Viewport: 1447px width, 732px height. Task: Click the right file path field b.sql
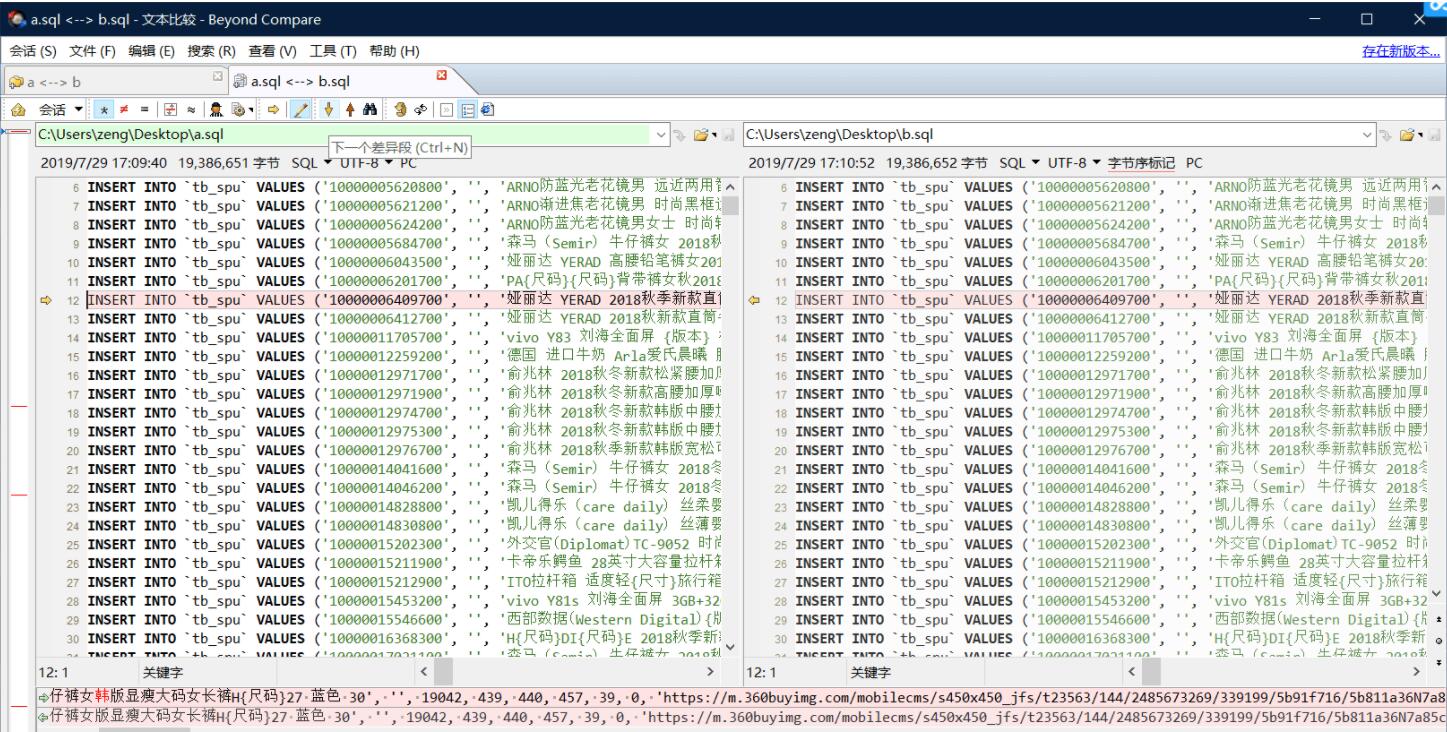tap(1062, 134)
